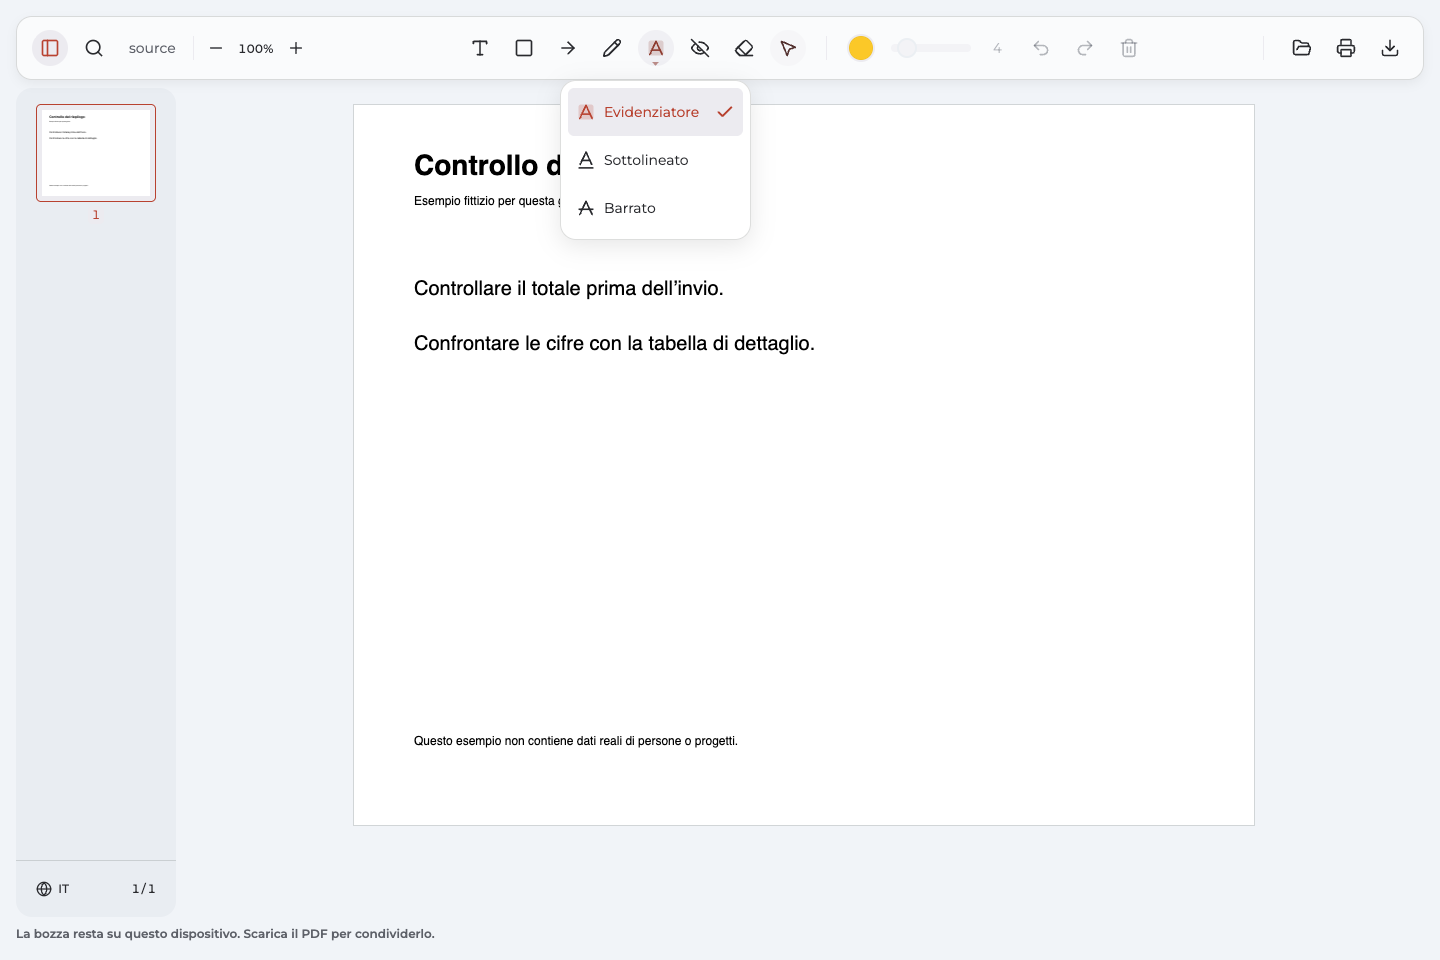This screenshot has width=1440, height=960.
Task: Open the search tool
Action: click(94, 48)
